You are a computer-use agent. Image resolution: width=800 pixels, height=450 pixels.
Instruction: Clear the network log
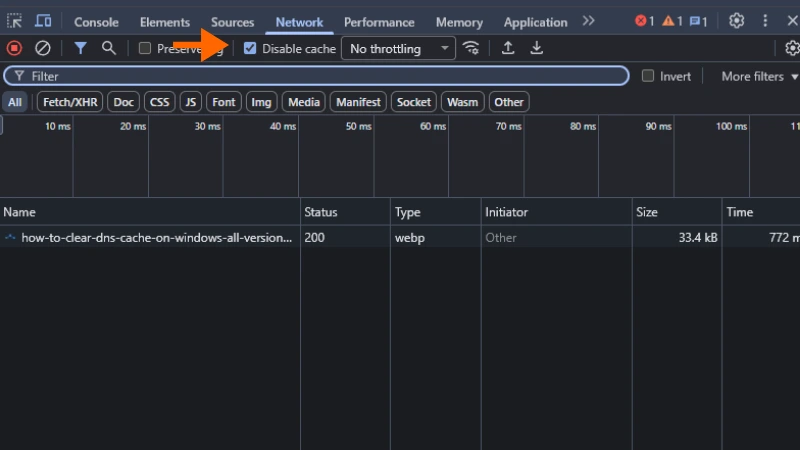pyautogui.click(x=43, y=48)
